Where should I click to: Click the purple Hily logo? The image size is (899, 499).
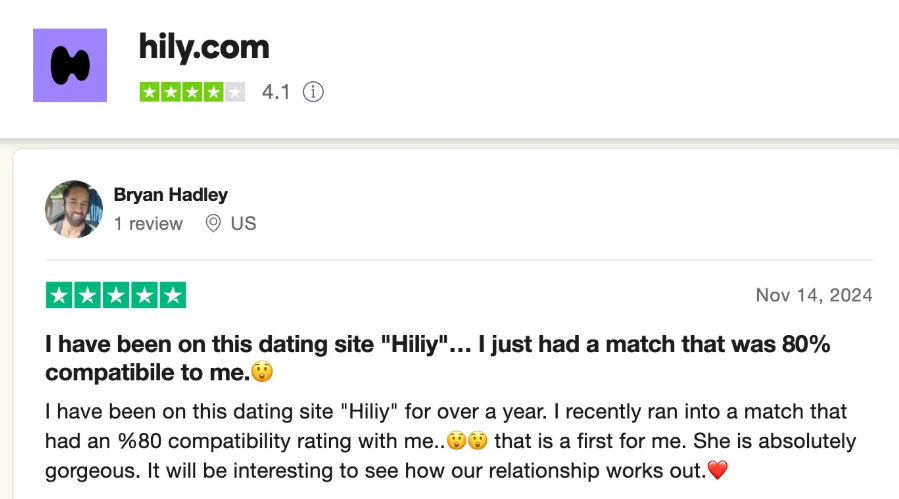[70, 65]
